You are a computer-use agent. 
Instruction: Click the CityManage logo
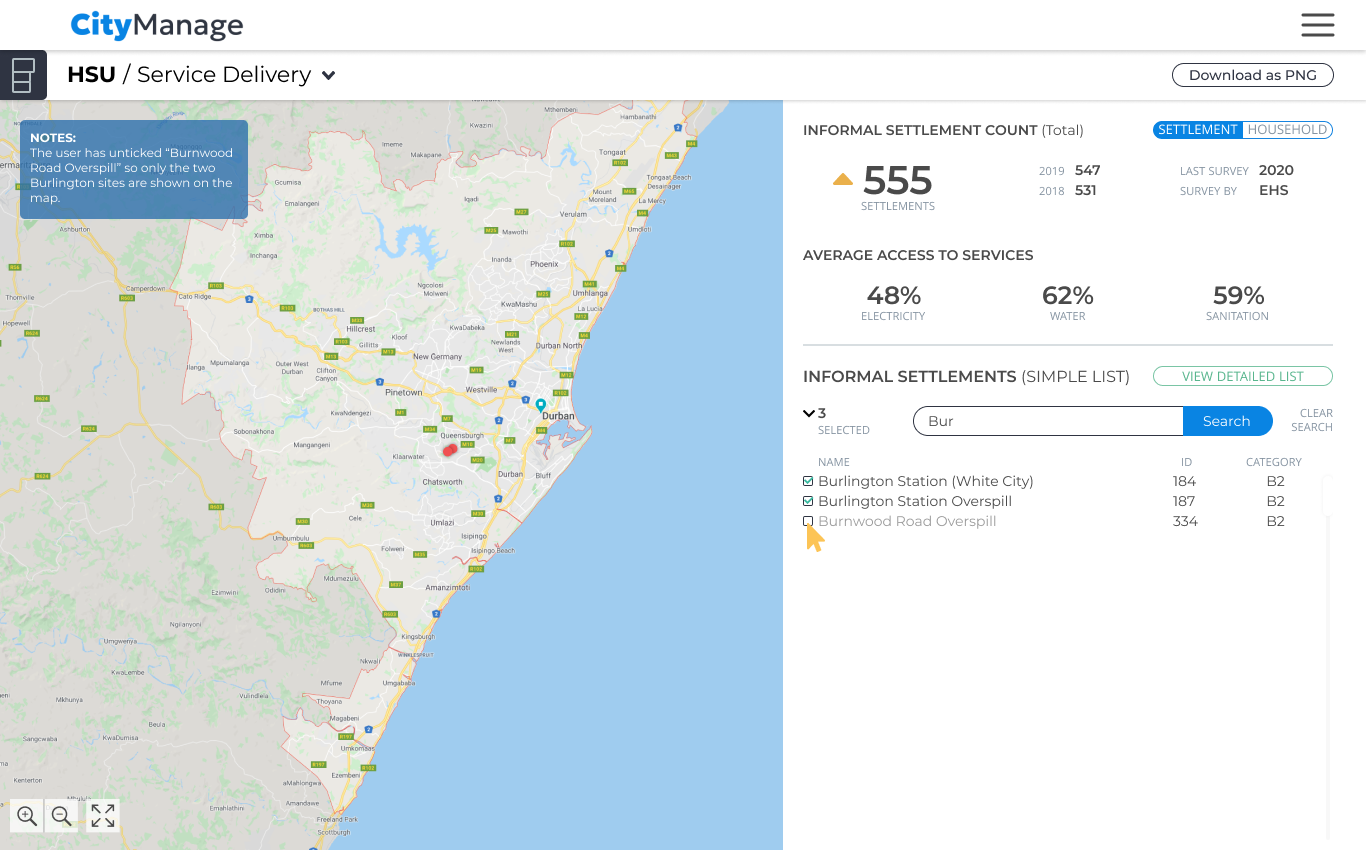pyautogui.click(x=157, y=26)
